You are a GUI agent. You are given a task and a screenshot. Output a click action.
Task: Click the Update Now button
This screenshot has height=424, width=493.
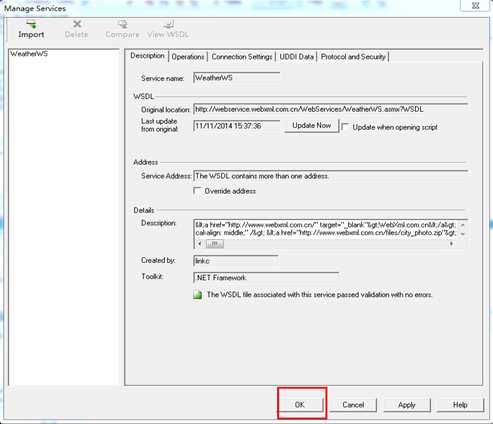[x=311, y=126]
